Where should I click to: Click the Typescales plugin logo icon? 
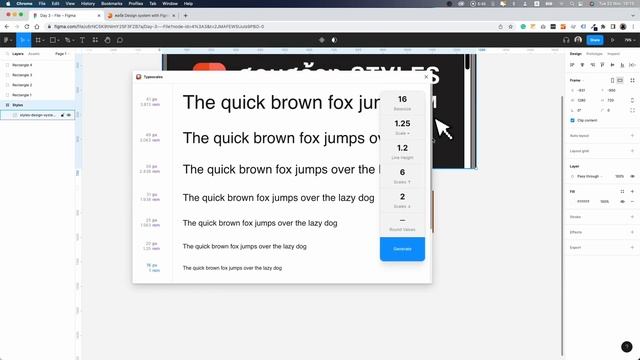click(139, 77)
